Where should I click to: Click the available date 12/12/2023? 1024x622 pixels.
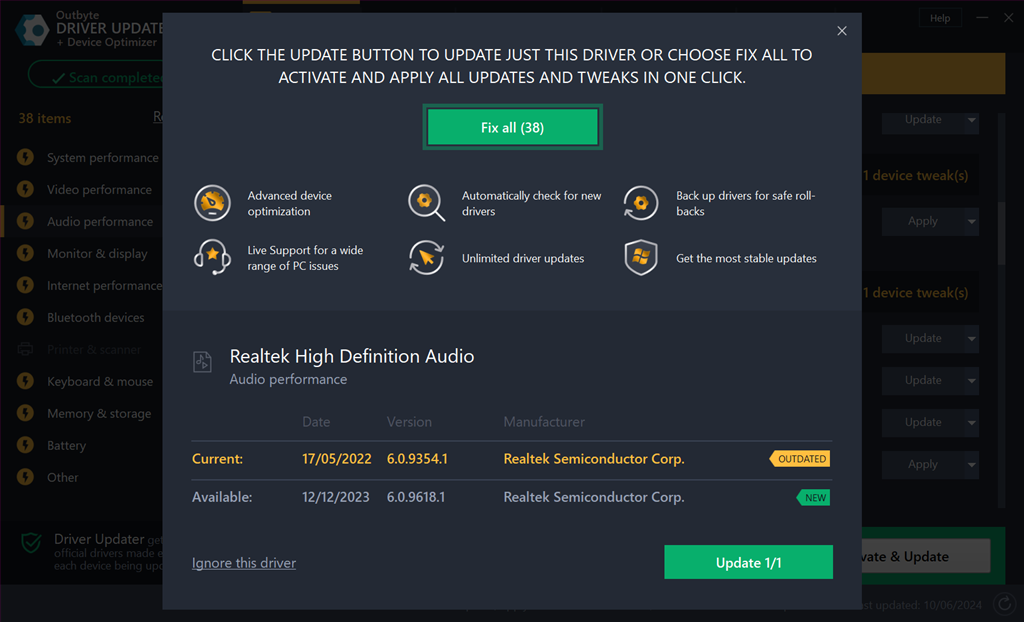coord(336,497)
